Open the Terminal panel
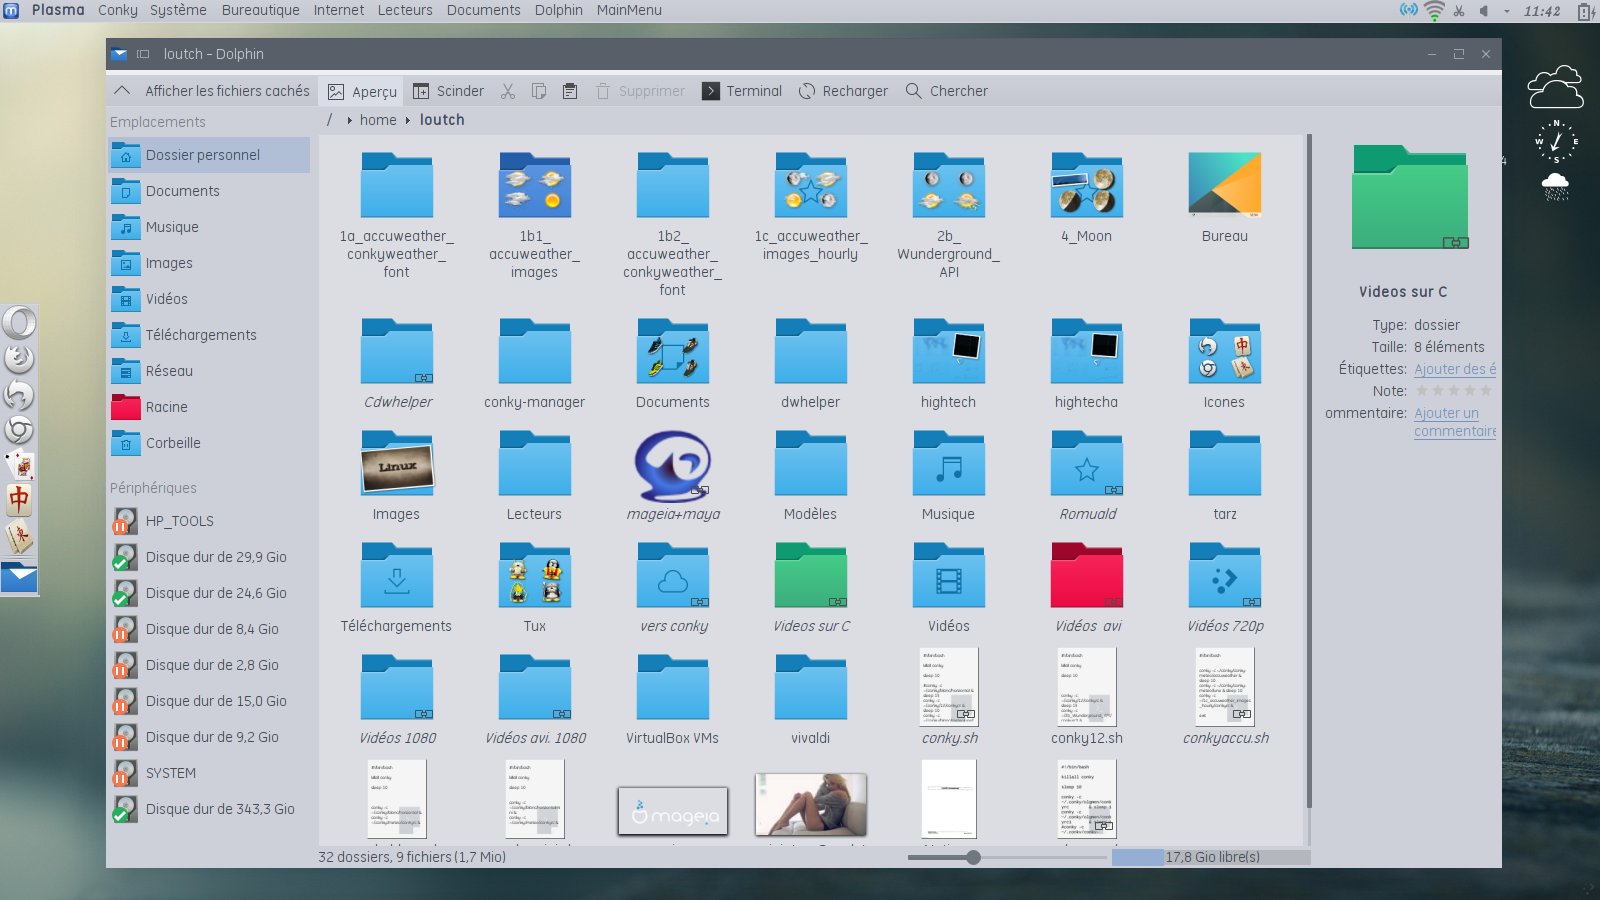Image resolution: width=1600 pixels, height=900 pixels. click(742, 91)
